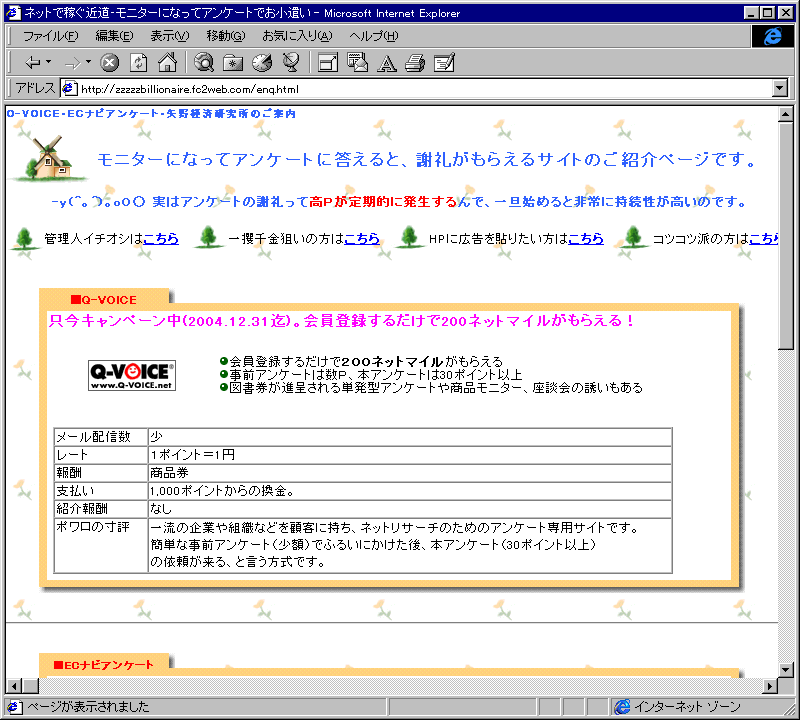Go back with the Back arrow button

[x=33, y=63]
